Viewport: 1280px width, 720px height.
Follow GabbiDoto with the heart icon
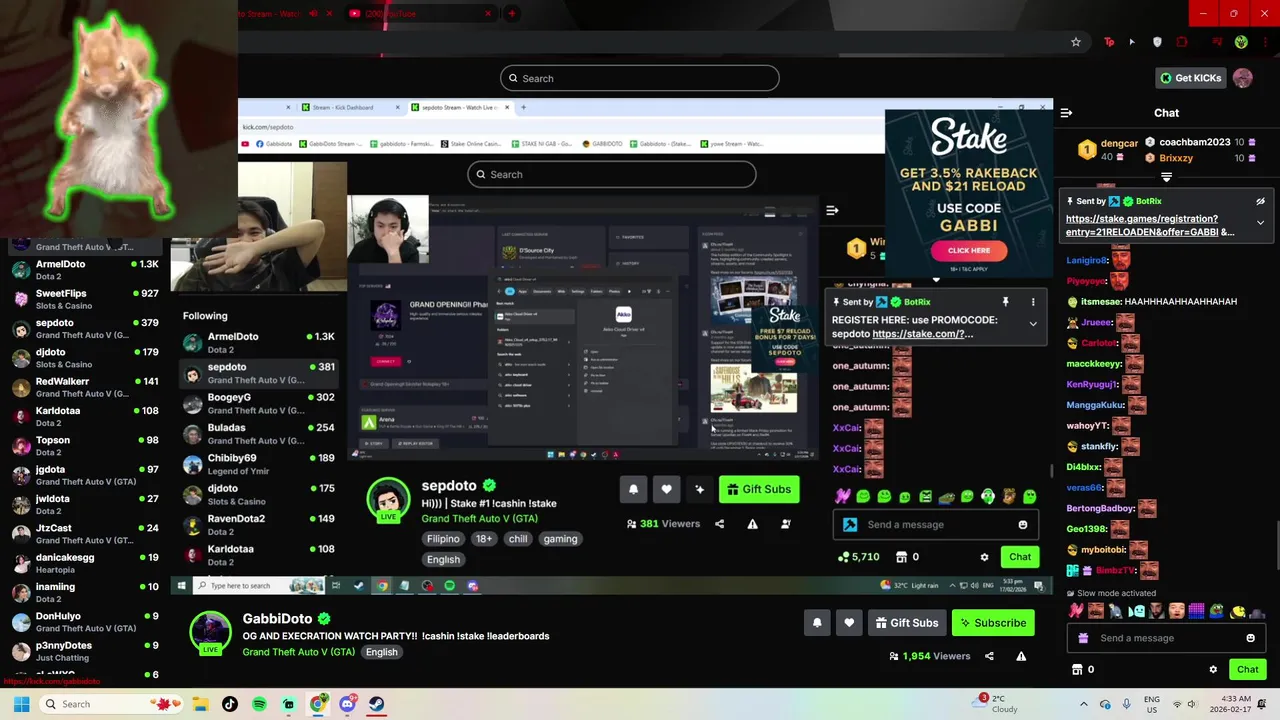pos(849,623)
